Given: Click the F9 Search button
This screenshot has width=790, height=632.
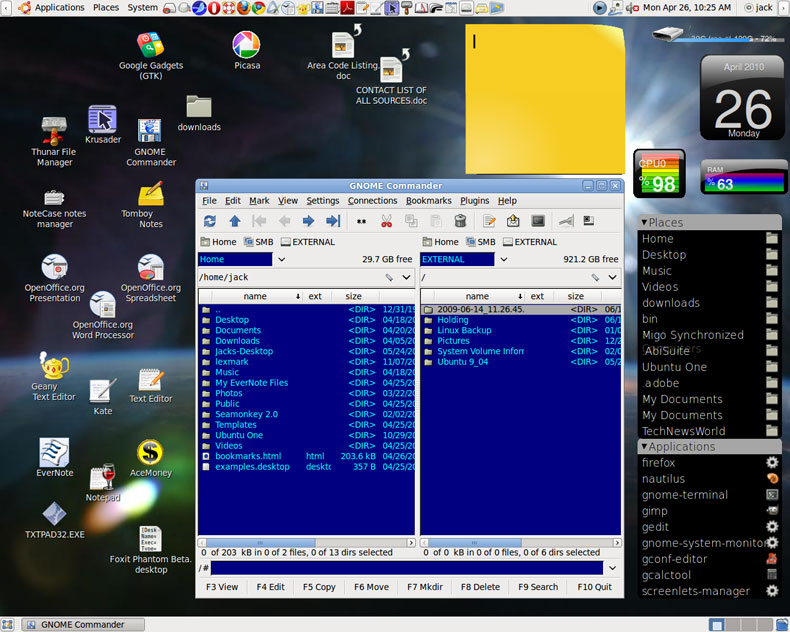Looking at the screenshot, I should tap(538, 587).
